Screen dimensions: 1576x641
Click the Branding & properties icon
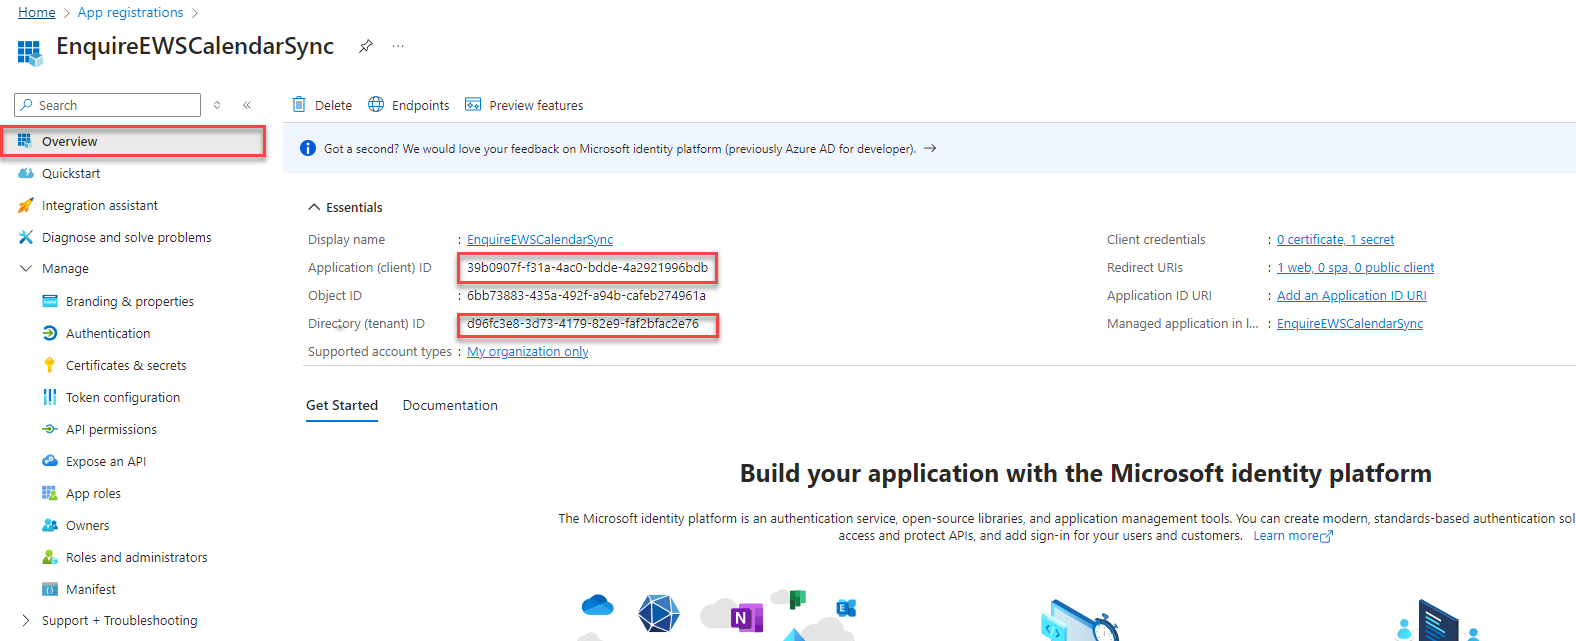point(50,301)
